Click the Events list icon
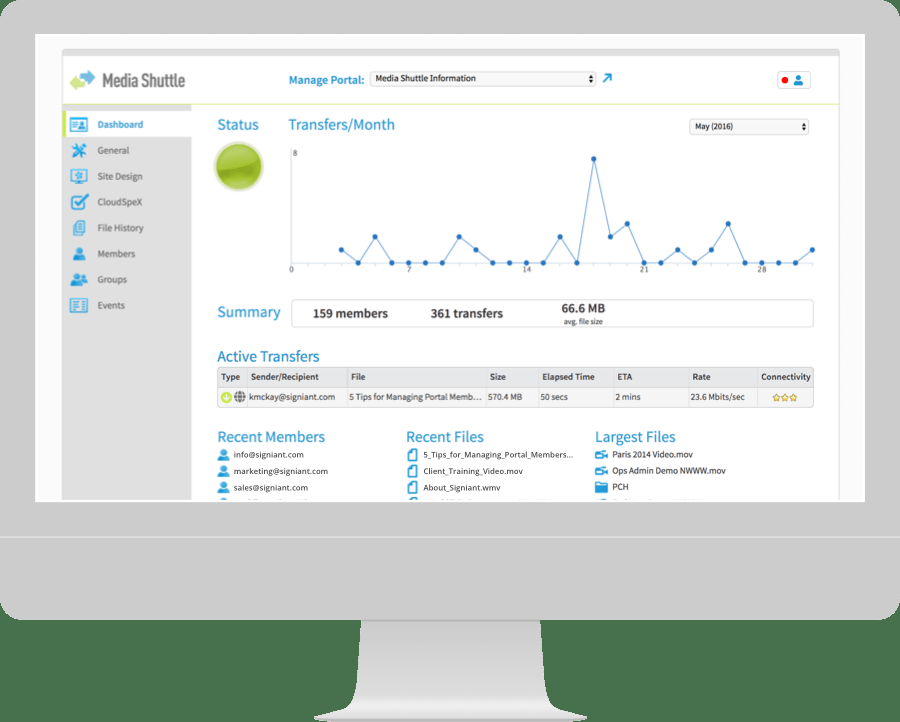 (79, 305)
